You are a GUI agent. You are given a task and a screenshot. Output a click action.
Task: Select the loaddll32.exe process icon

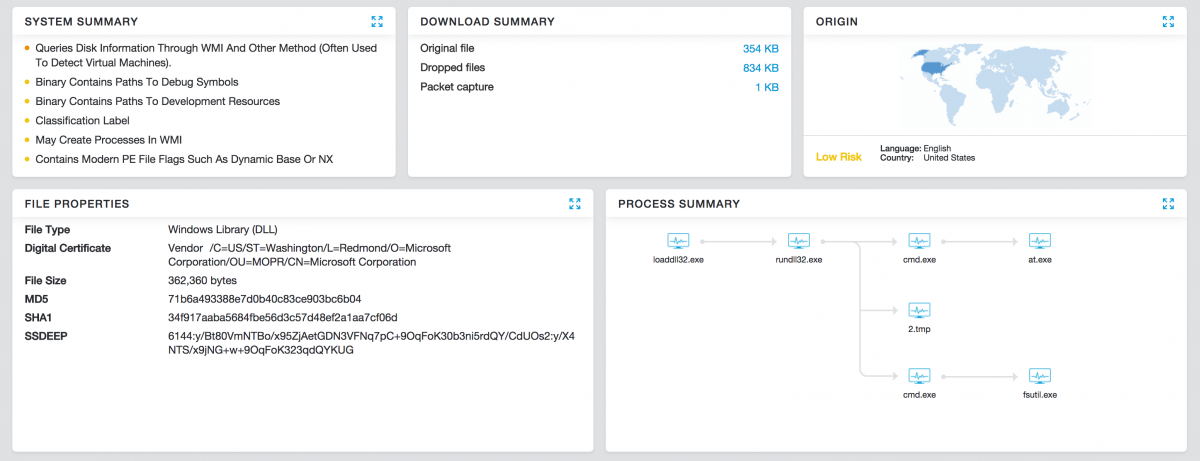point(678,241)
